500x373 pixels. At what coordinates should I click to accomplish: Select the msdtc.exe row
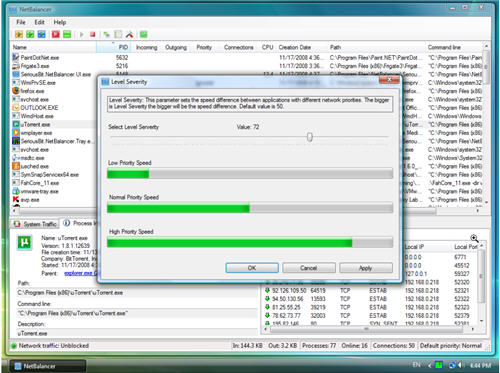point(53,158)
